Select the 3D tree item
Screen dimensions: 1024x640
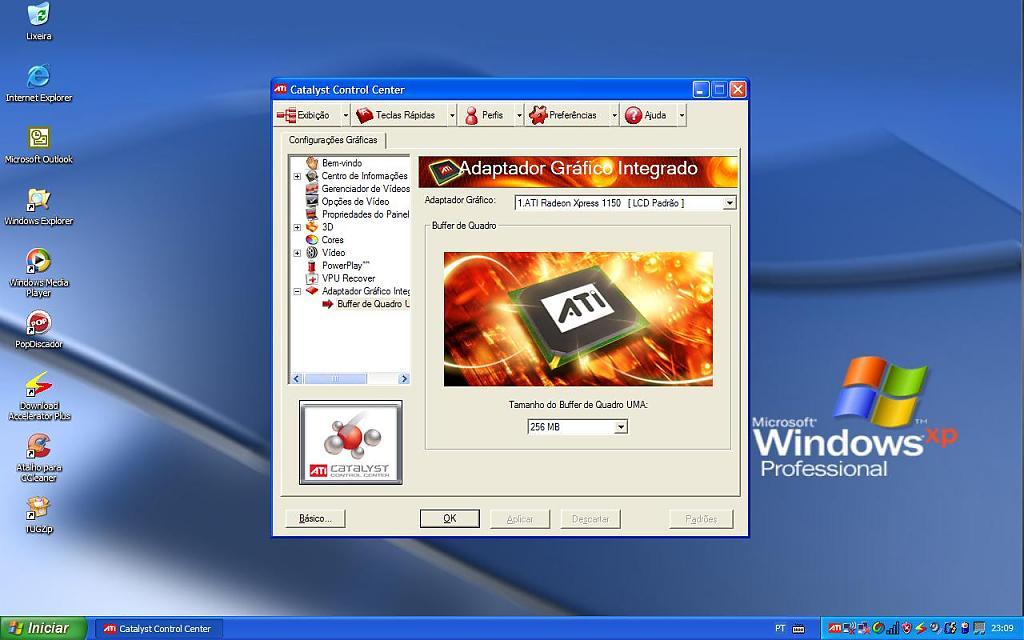pyautogui.click(x=327, y=227)
